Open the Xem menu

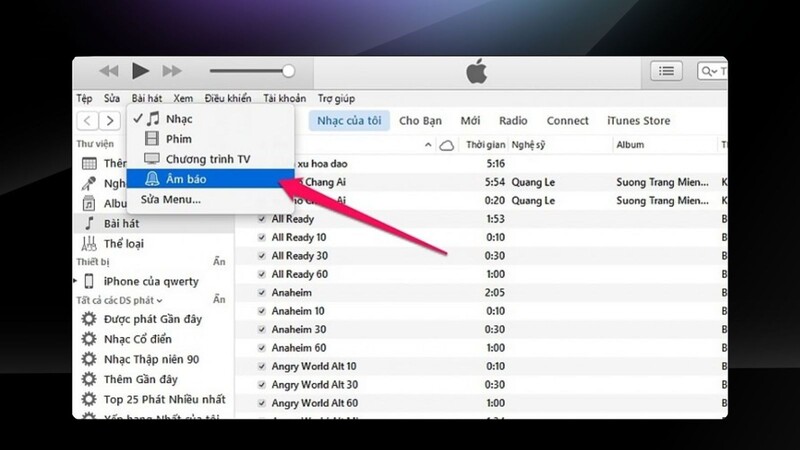pos(183,98)
